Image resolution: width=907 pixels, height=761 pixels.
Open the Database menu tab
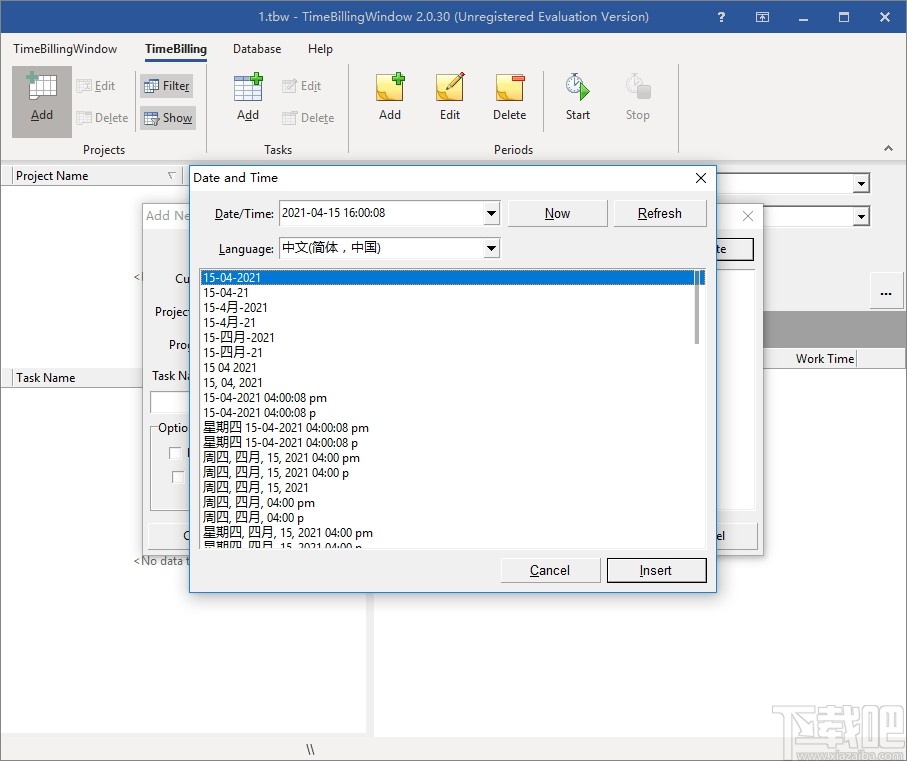point(257,49)
